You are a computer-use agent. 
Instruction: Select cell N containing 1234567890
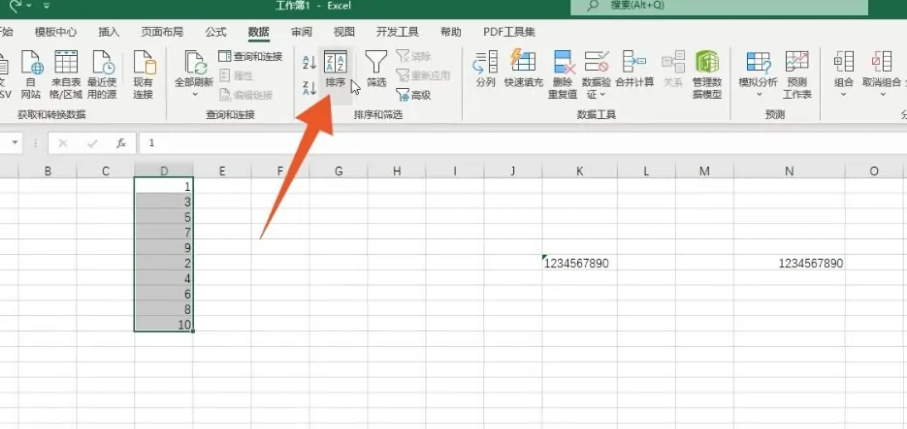click(789, 264)
